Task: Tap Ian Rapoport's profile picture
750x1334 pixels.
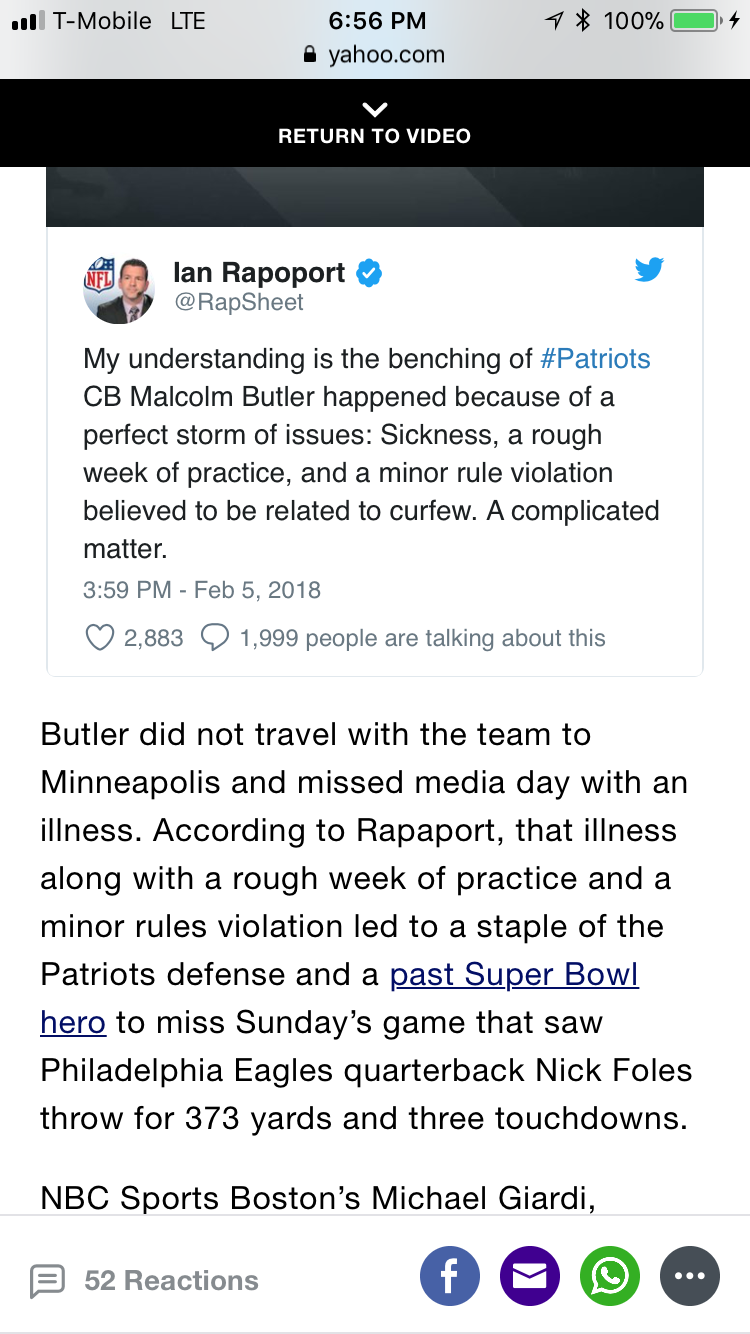Action: 119,288
